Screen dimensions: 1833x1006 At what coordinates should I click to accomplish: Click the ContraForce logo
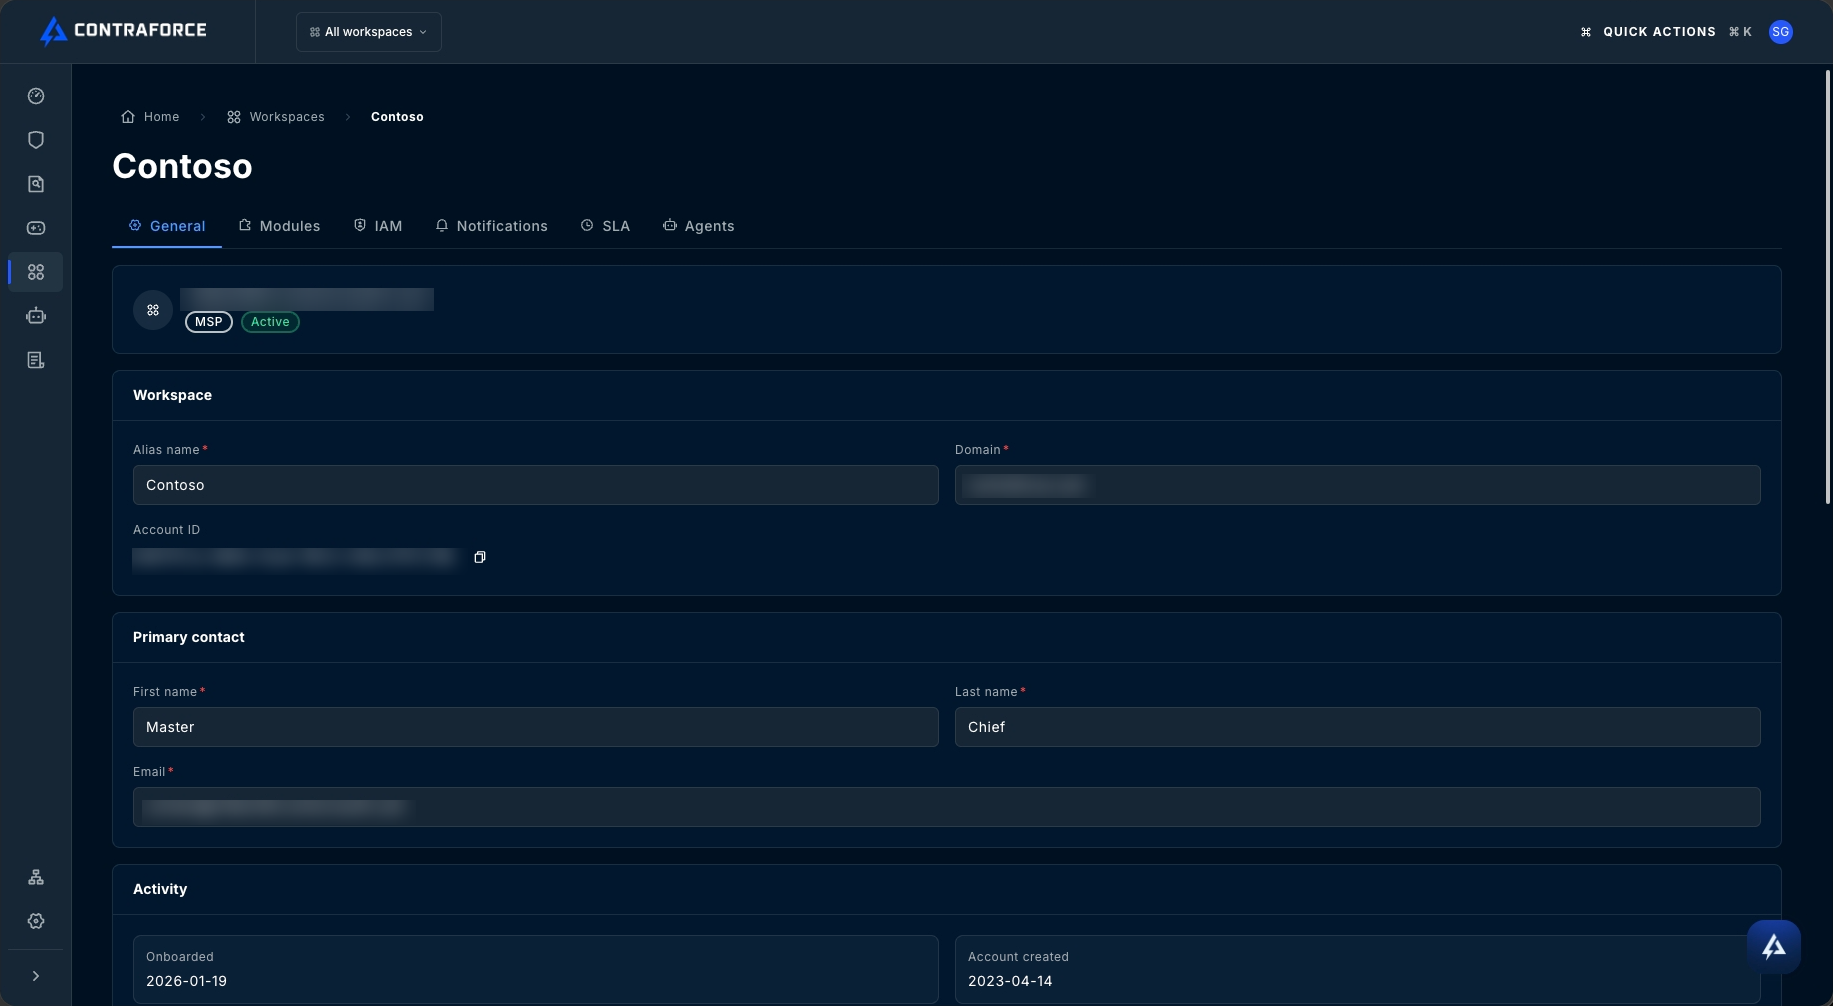coord(123,31)
